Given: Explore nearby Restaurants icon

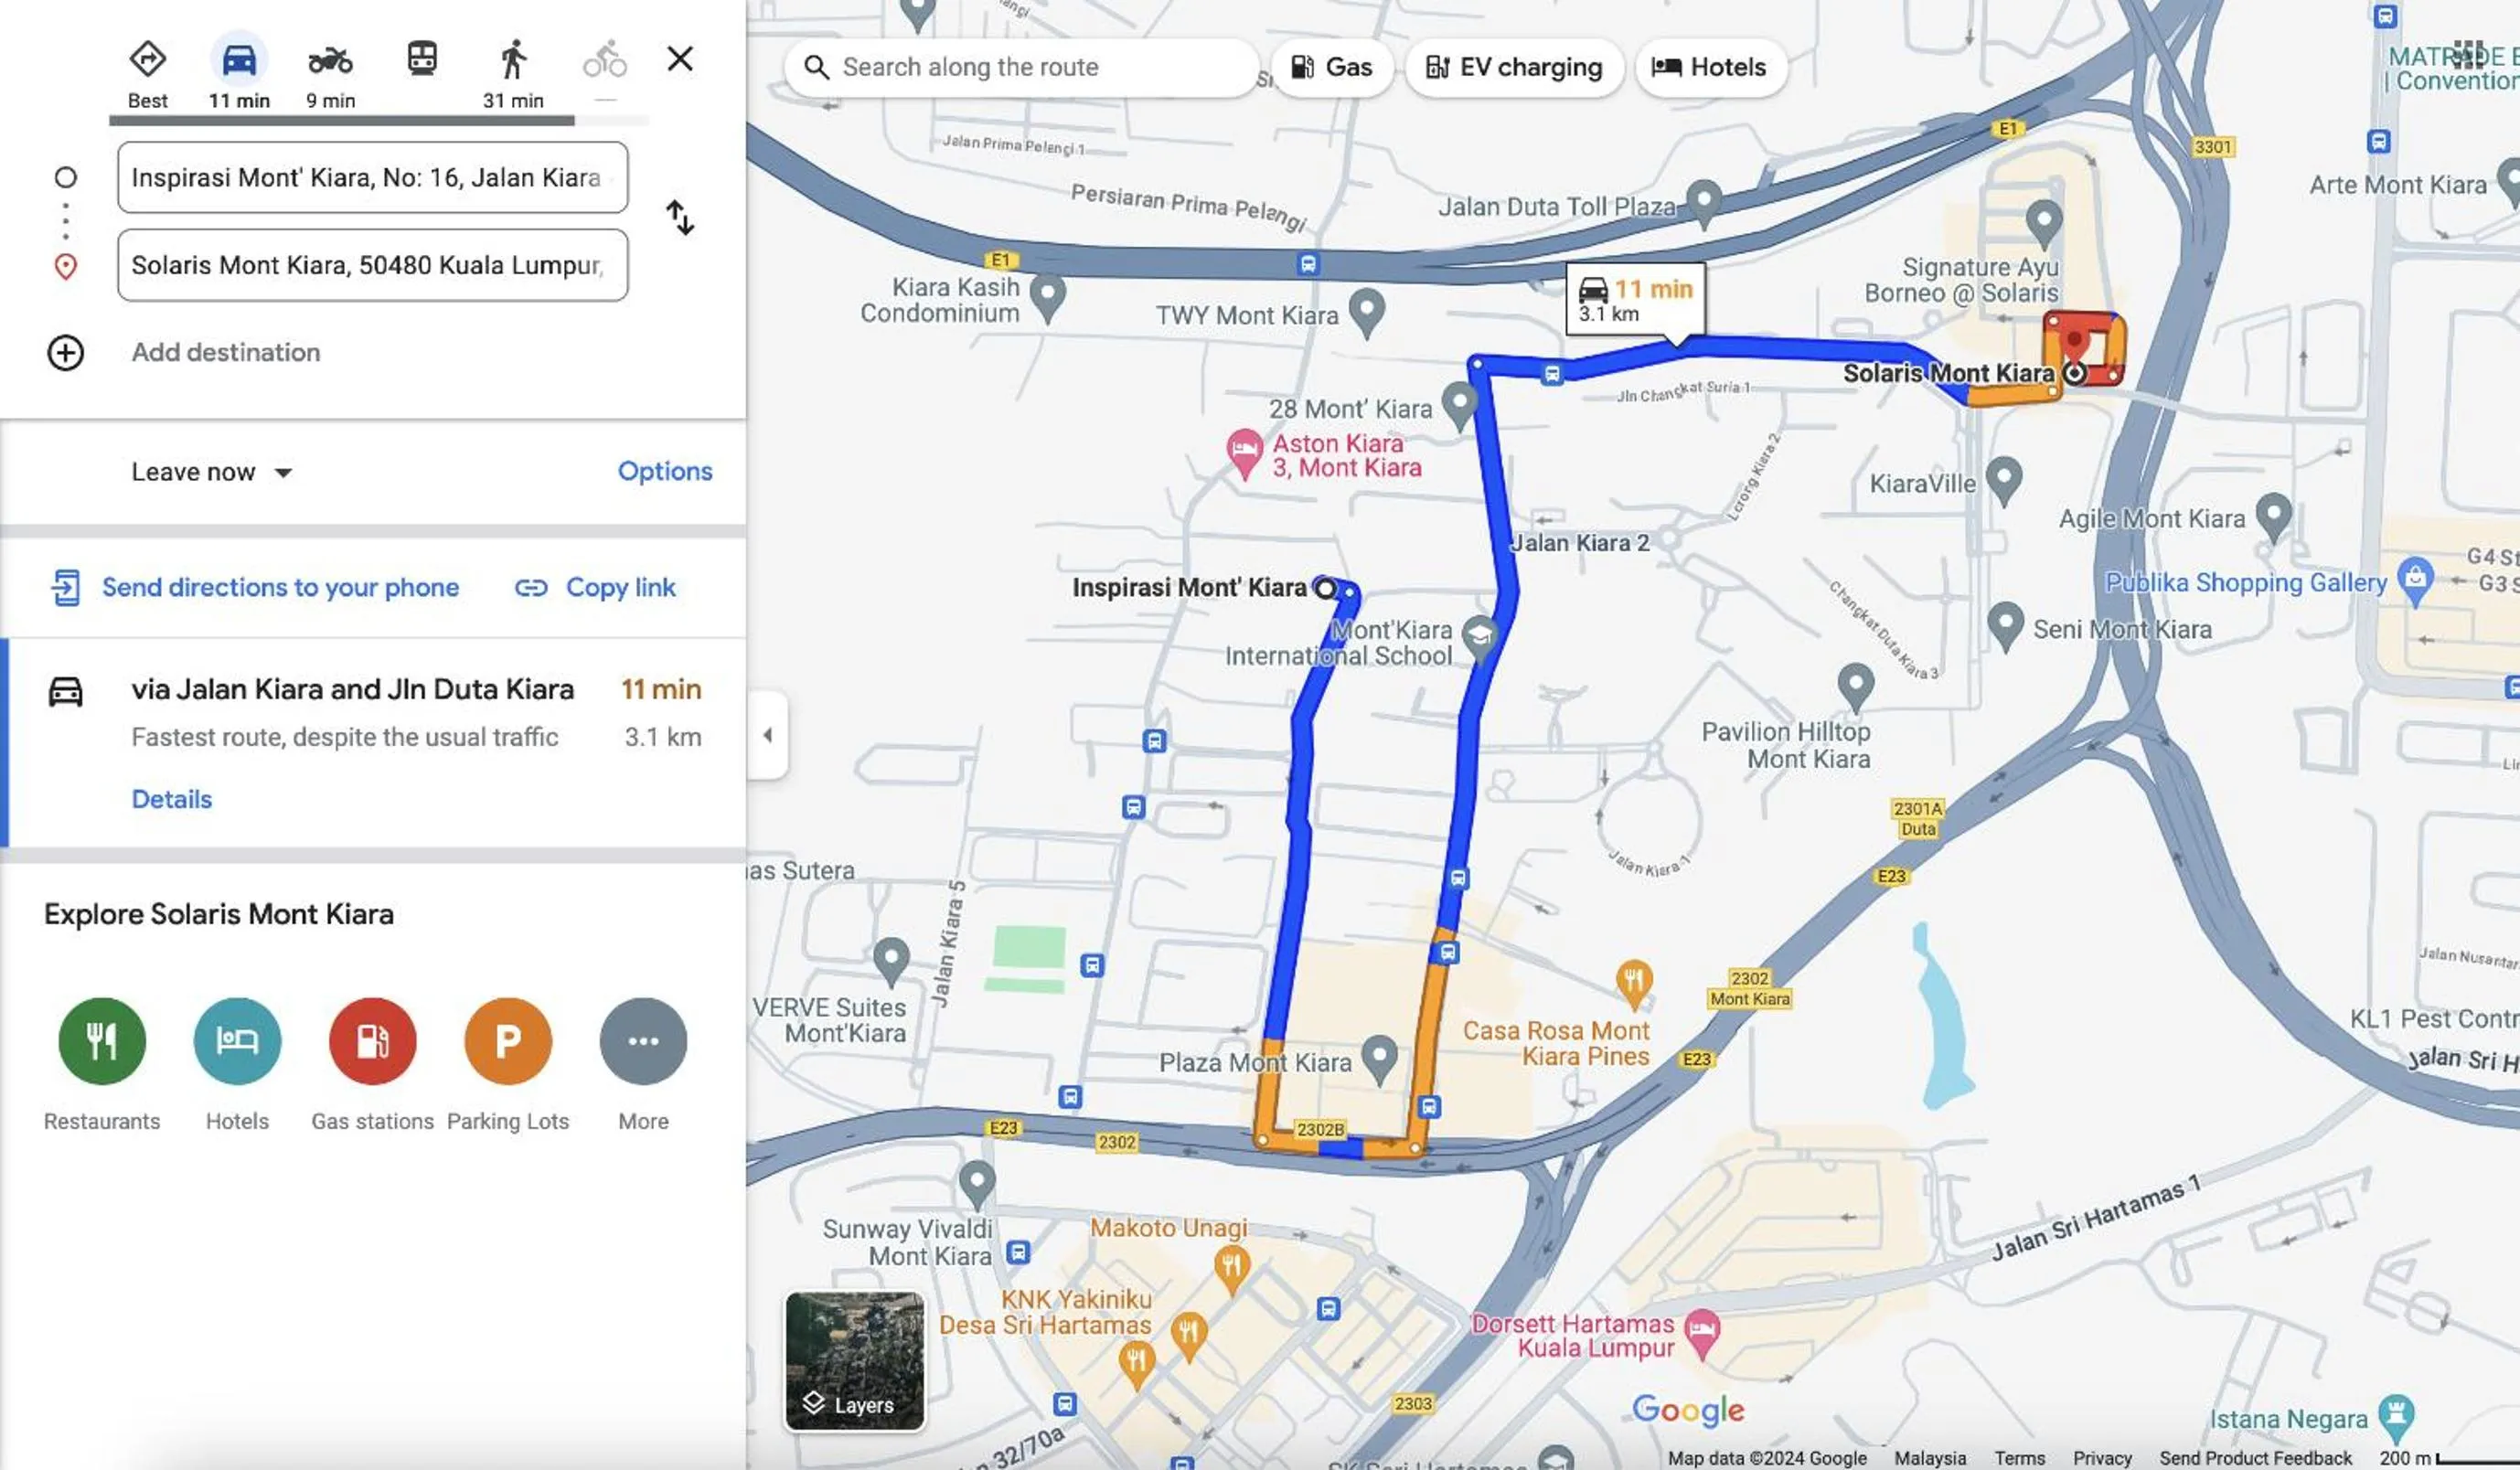Looking at the screenshot, I should 102,1040.
